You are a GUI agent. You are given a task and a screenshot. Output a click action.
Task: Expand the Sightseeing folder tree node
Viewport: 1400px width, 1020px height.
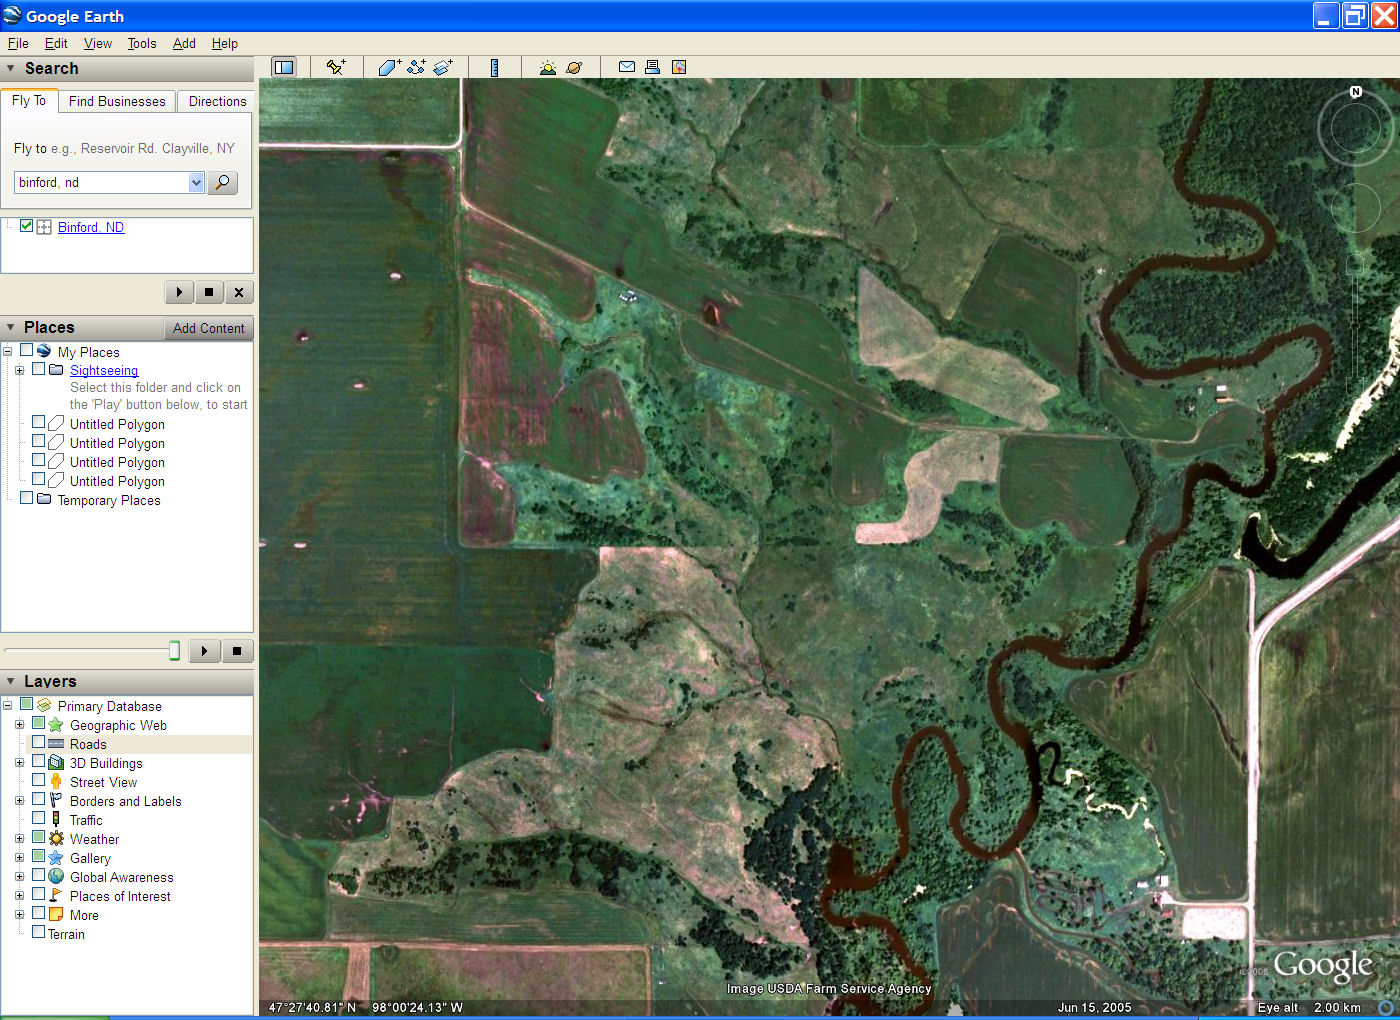[19, 370]
